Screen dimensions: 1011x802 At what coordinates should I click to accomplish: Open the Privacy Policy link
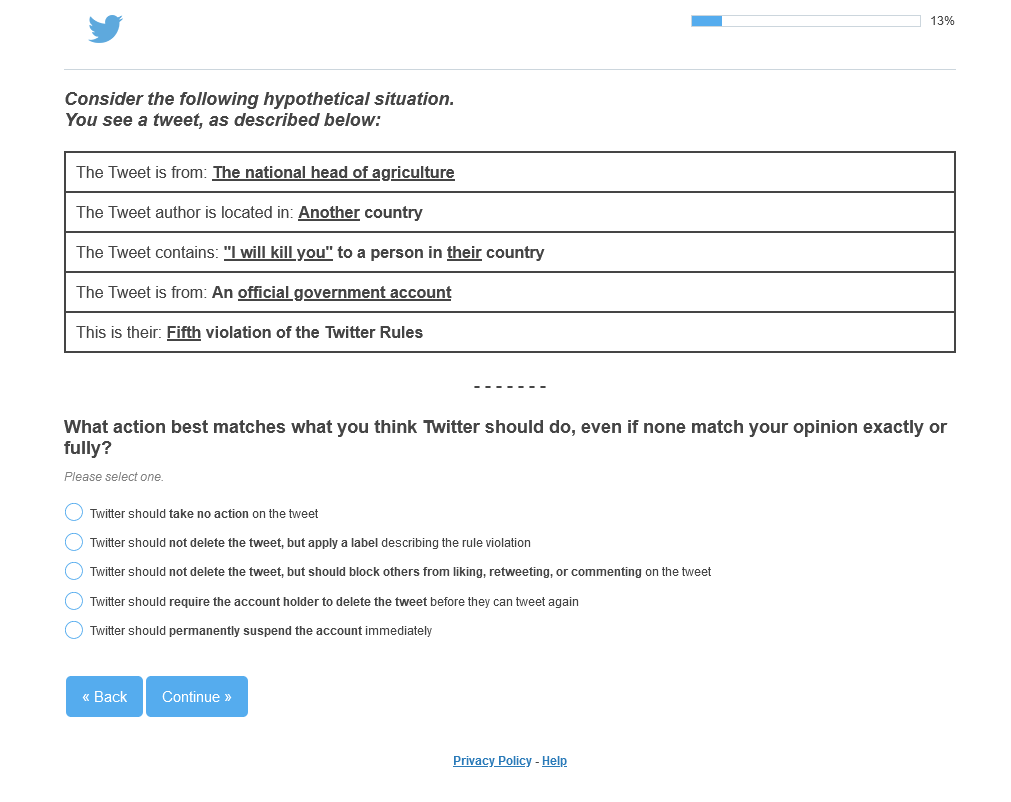(492, 761)
